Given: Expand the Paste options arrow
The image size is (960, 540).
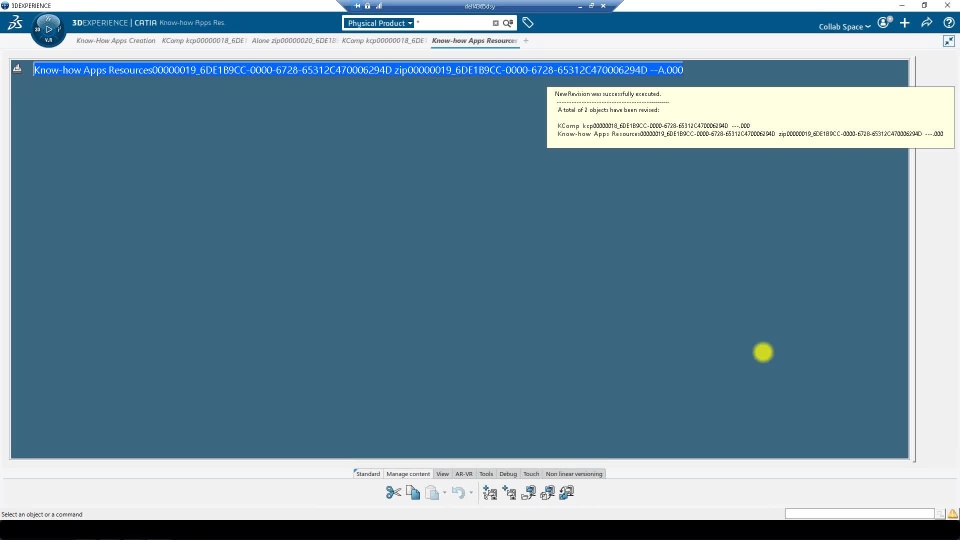Looking at the screenshot, I should click(x=444, y=492).
